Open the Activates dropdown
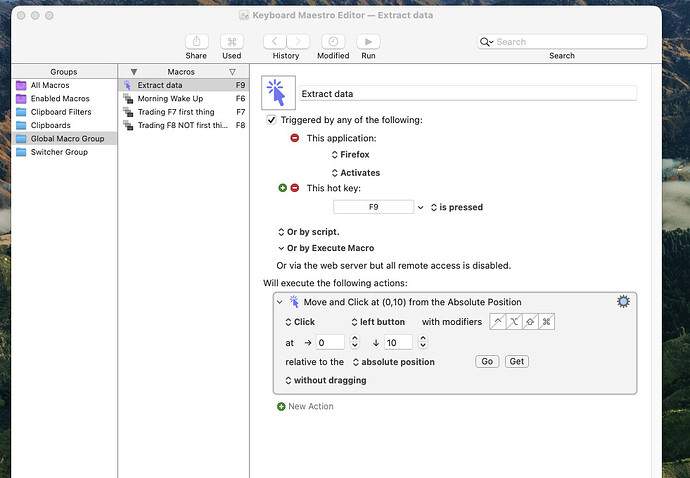690x478 pixels. 356,173
